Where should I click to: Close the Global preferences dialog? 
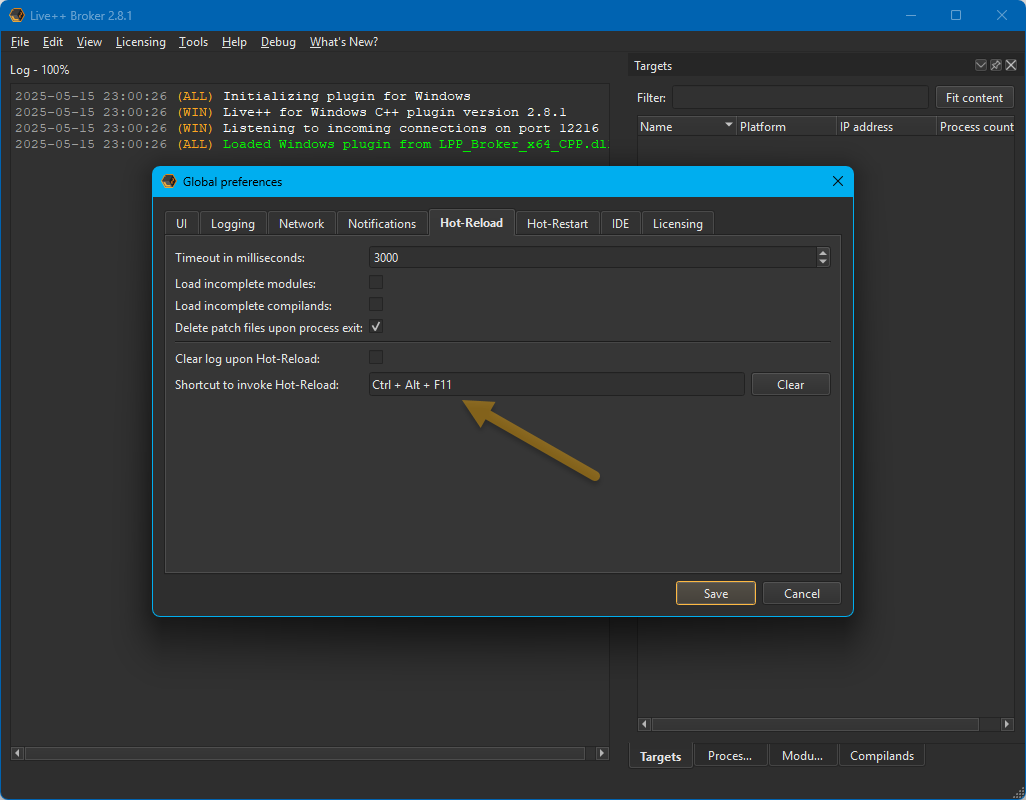838,181
